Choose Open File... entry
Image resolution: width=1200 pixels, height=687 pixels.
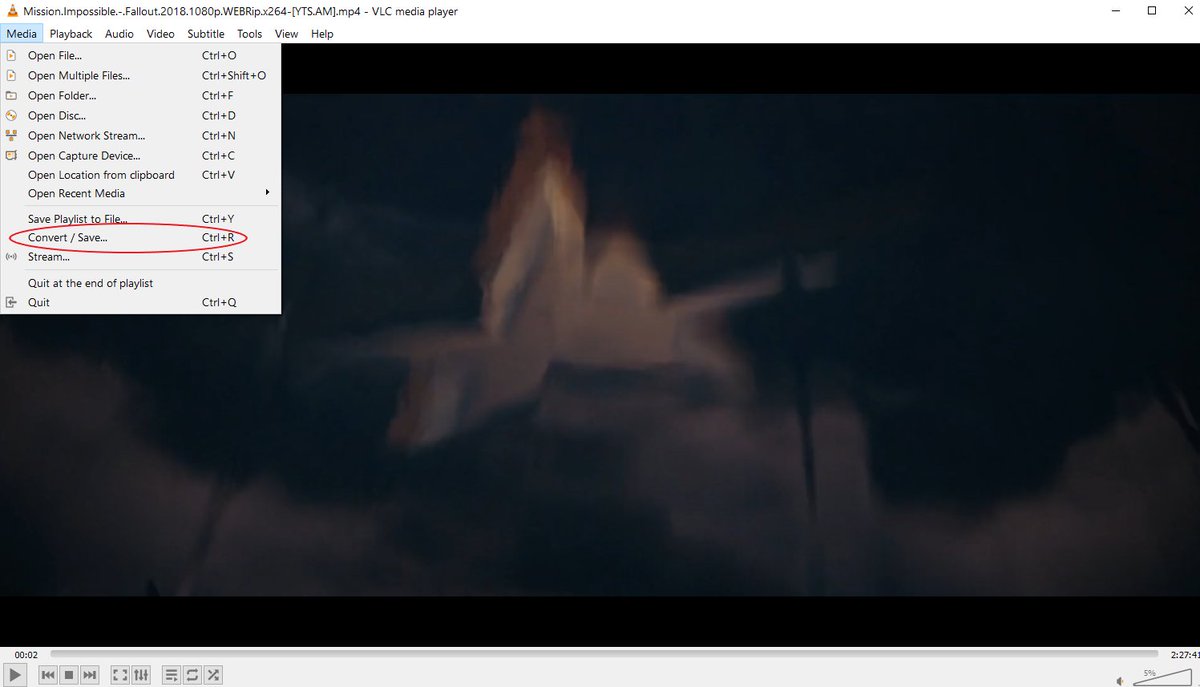pos(140,56)
